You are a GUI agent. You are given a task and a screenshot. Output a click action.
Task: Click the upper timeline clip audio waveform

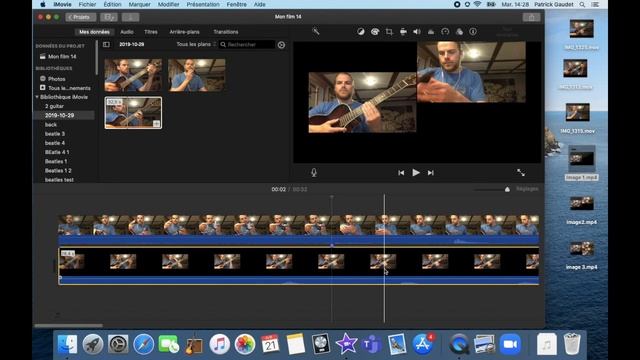(298, 240)
